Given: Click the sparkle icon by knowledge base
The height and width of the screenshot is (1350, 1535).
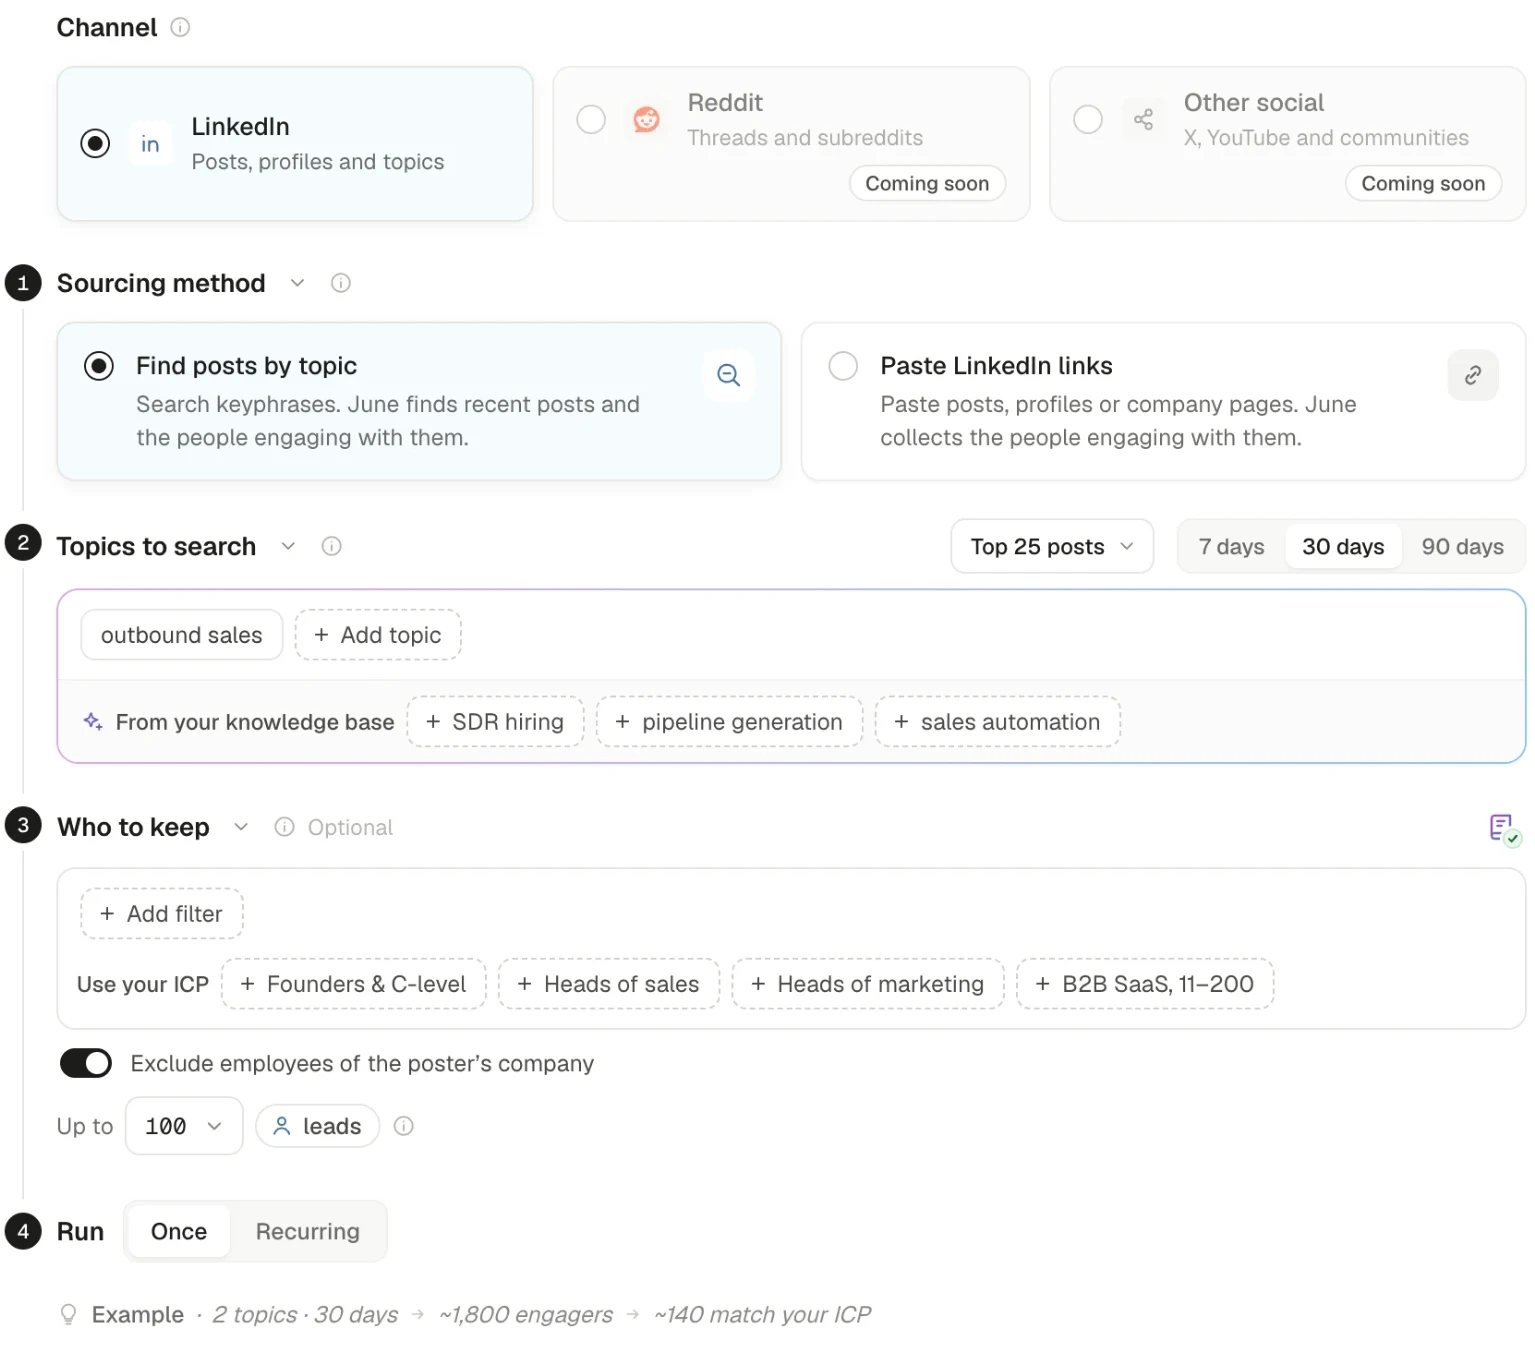Looking at the screenshot, I should [x=93, y=721].
